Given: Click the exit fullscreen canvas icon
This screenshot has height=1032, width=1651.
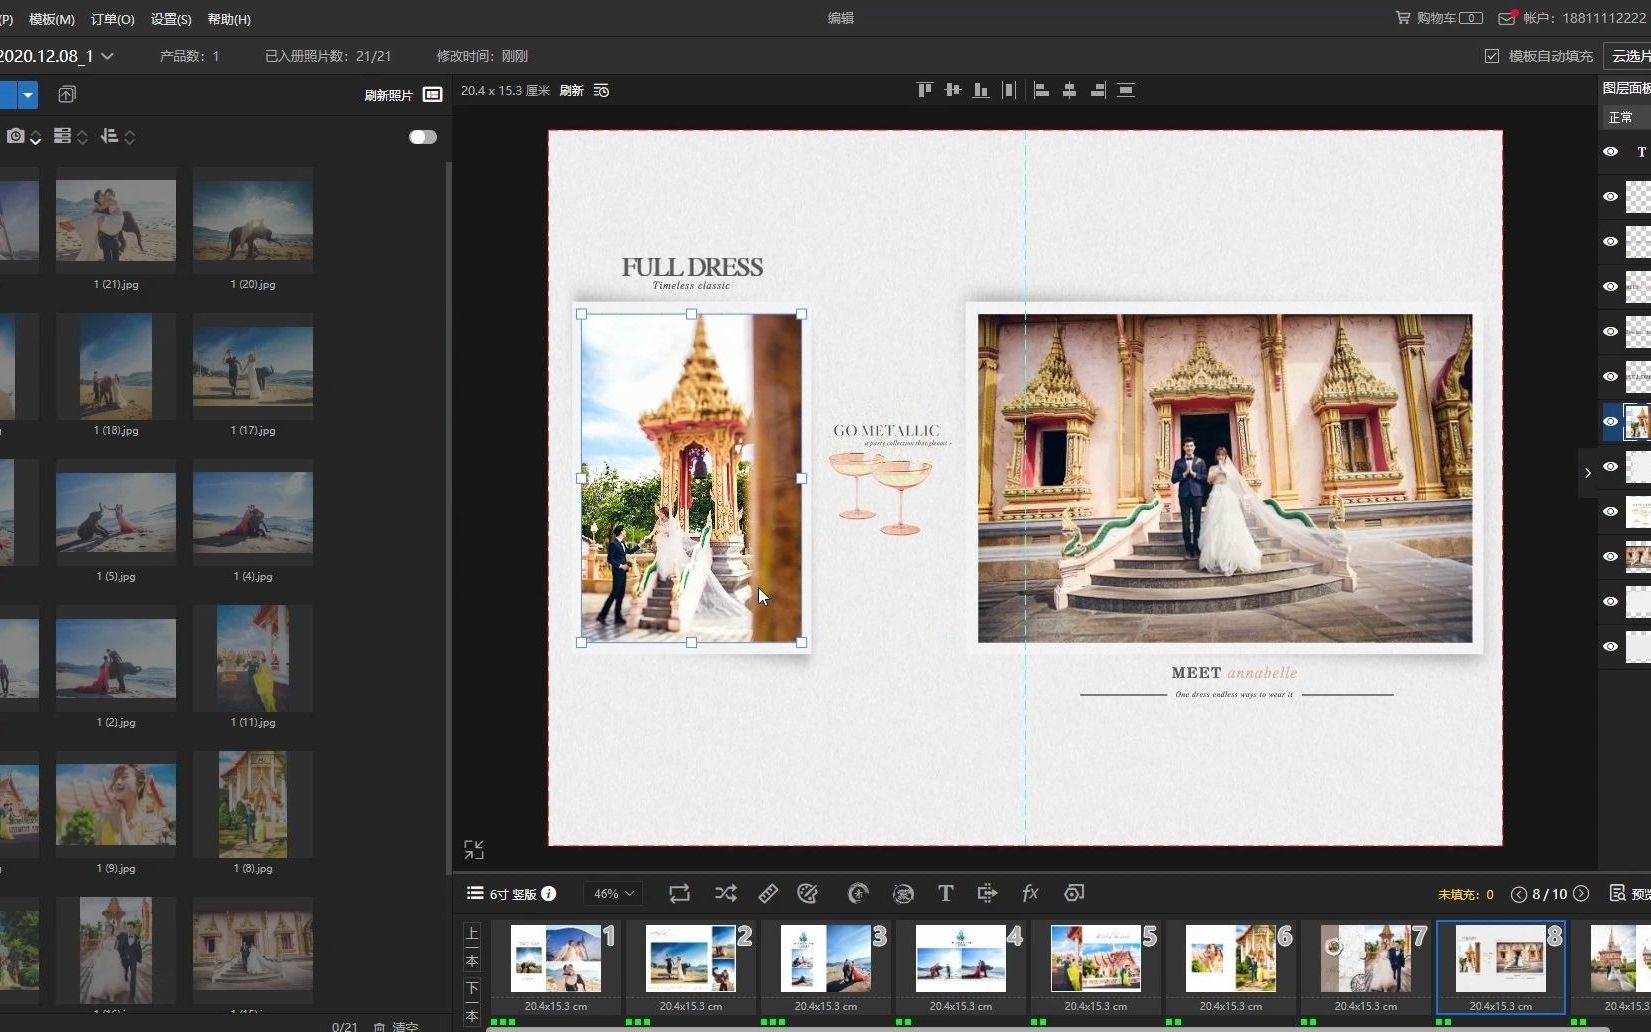Looking at the screenshot, I should tap(474, 849).
